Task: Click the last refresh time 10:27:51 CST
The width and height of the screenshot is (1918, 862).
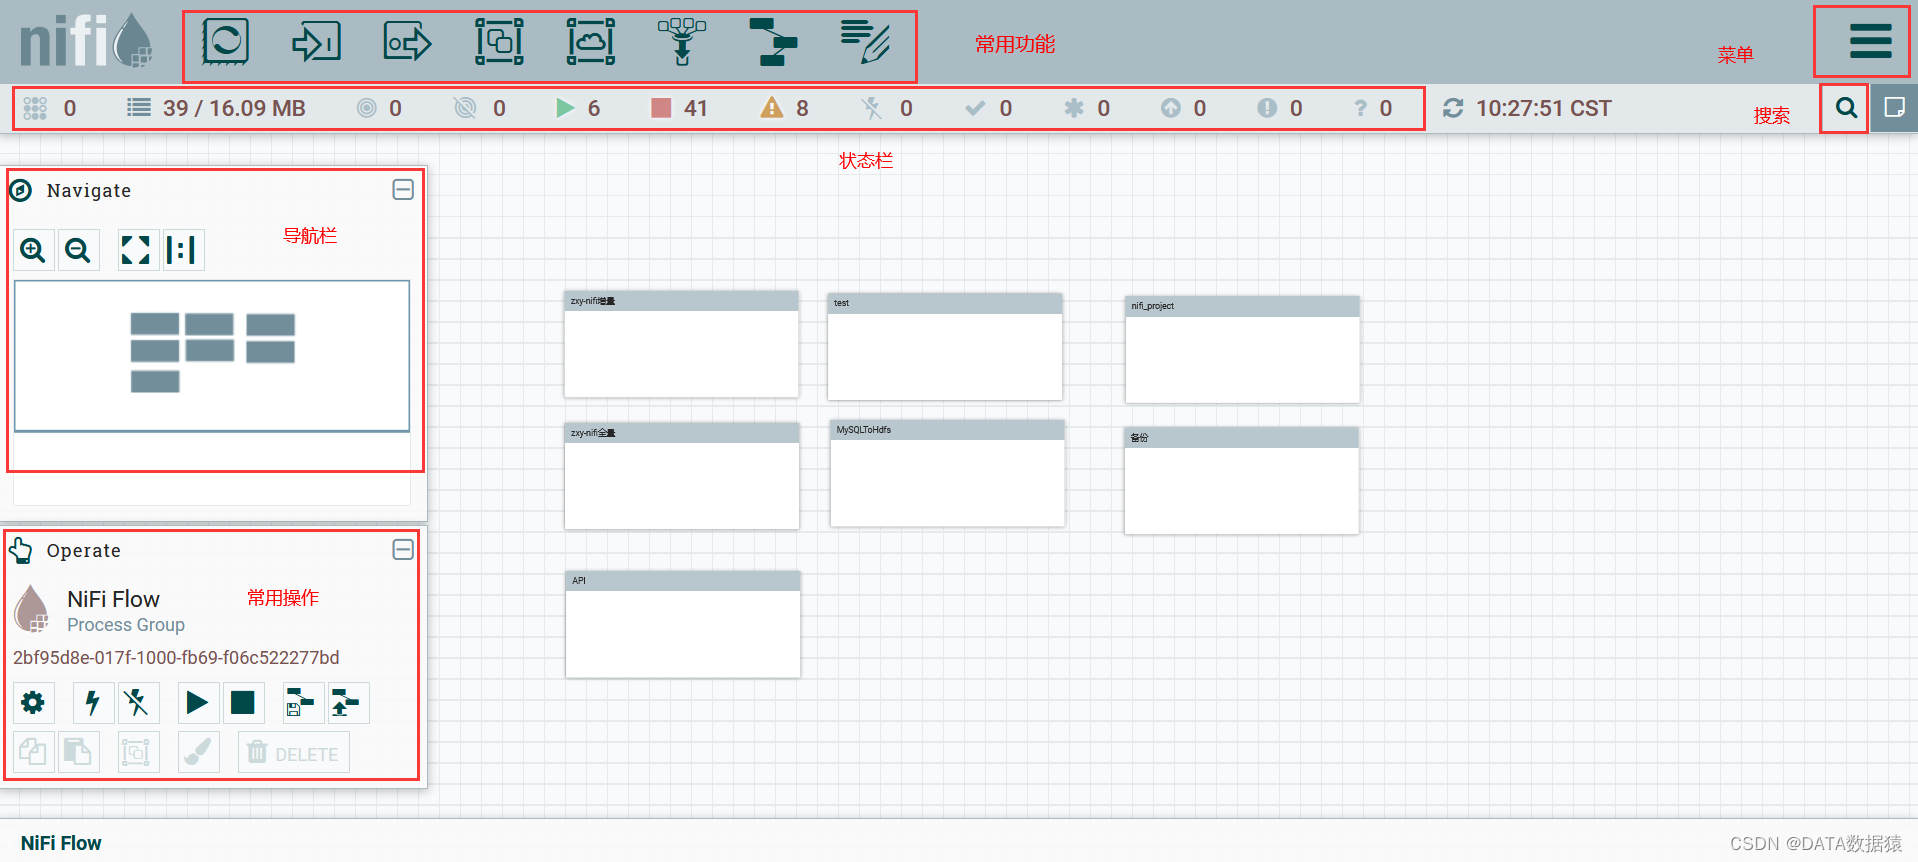Action: point(1544,108)
